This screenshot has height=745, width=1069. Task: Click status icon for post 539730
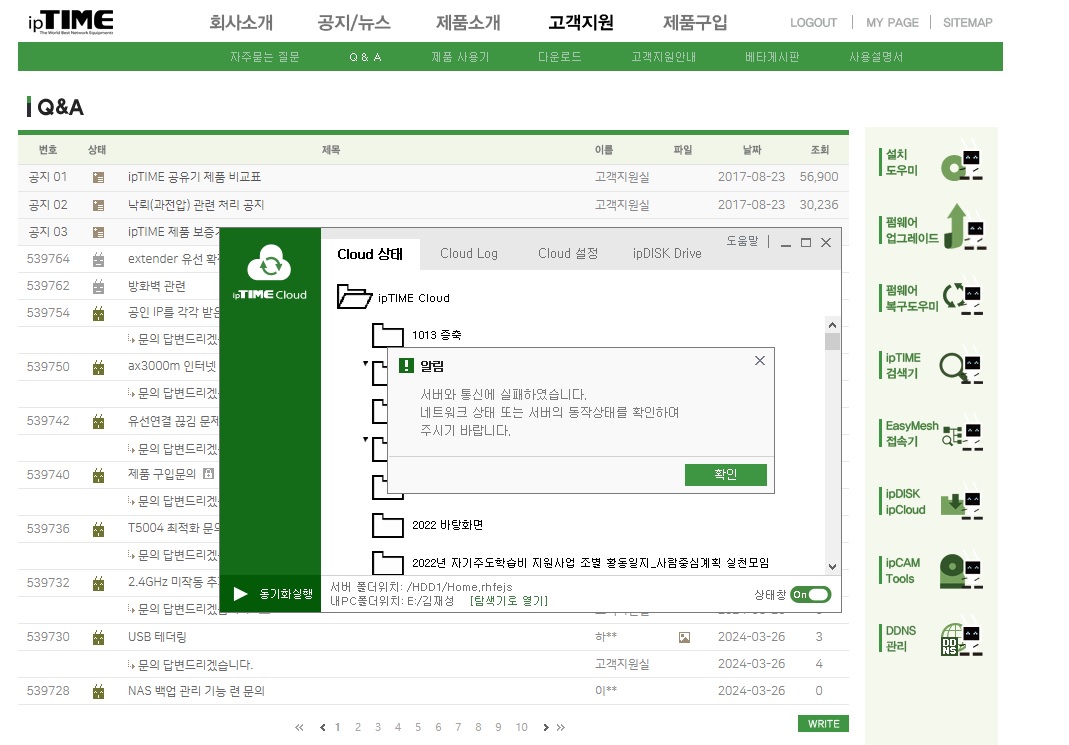98,637
